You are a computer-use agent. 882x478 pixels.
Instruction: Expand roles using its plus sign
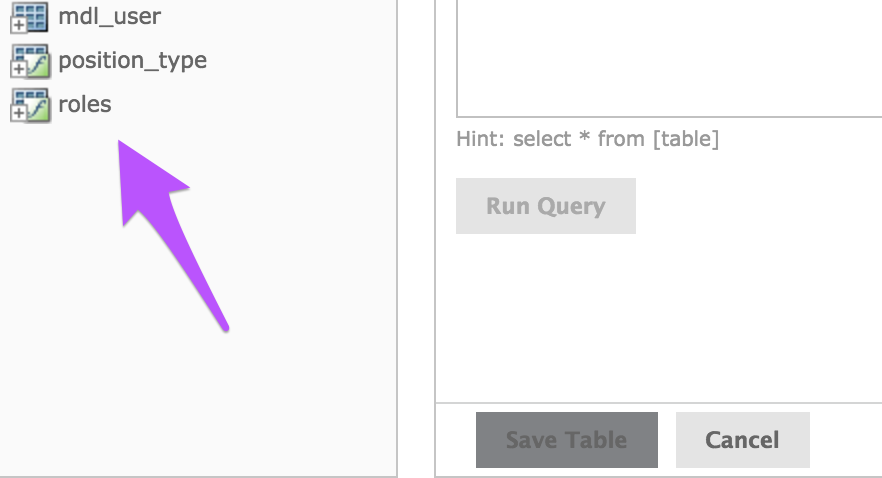[18, 112]
